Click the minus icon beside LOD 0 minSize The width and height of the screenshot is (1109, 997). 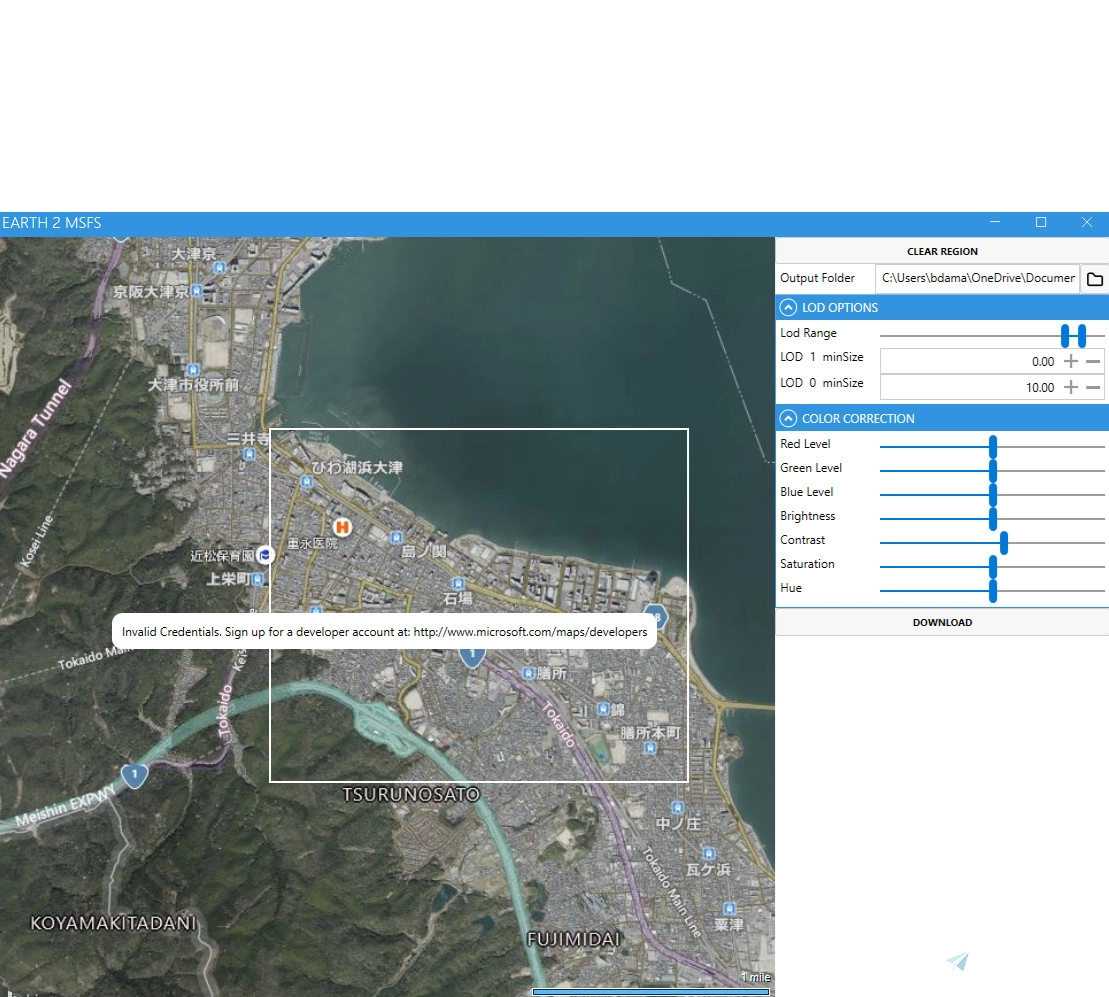point(1093,387)
